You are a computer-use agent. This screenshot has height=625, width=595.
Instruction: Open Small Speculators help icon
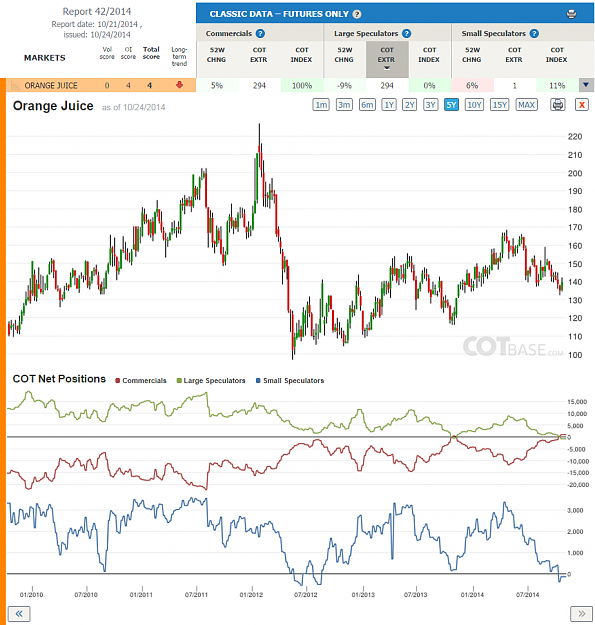click(x=534, y=33)
